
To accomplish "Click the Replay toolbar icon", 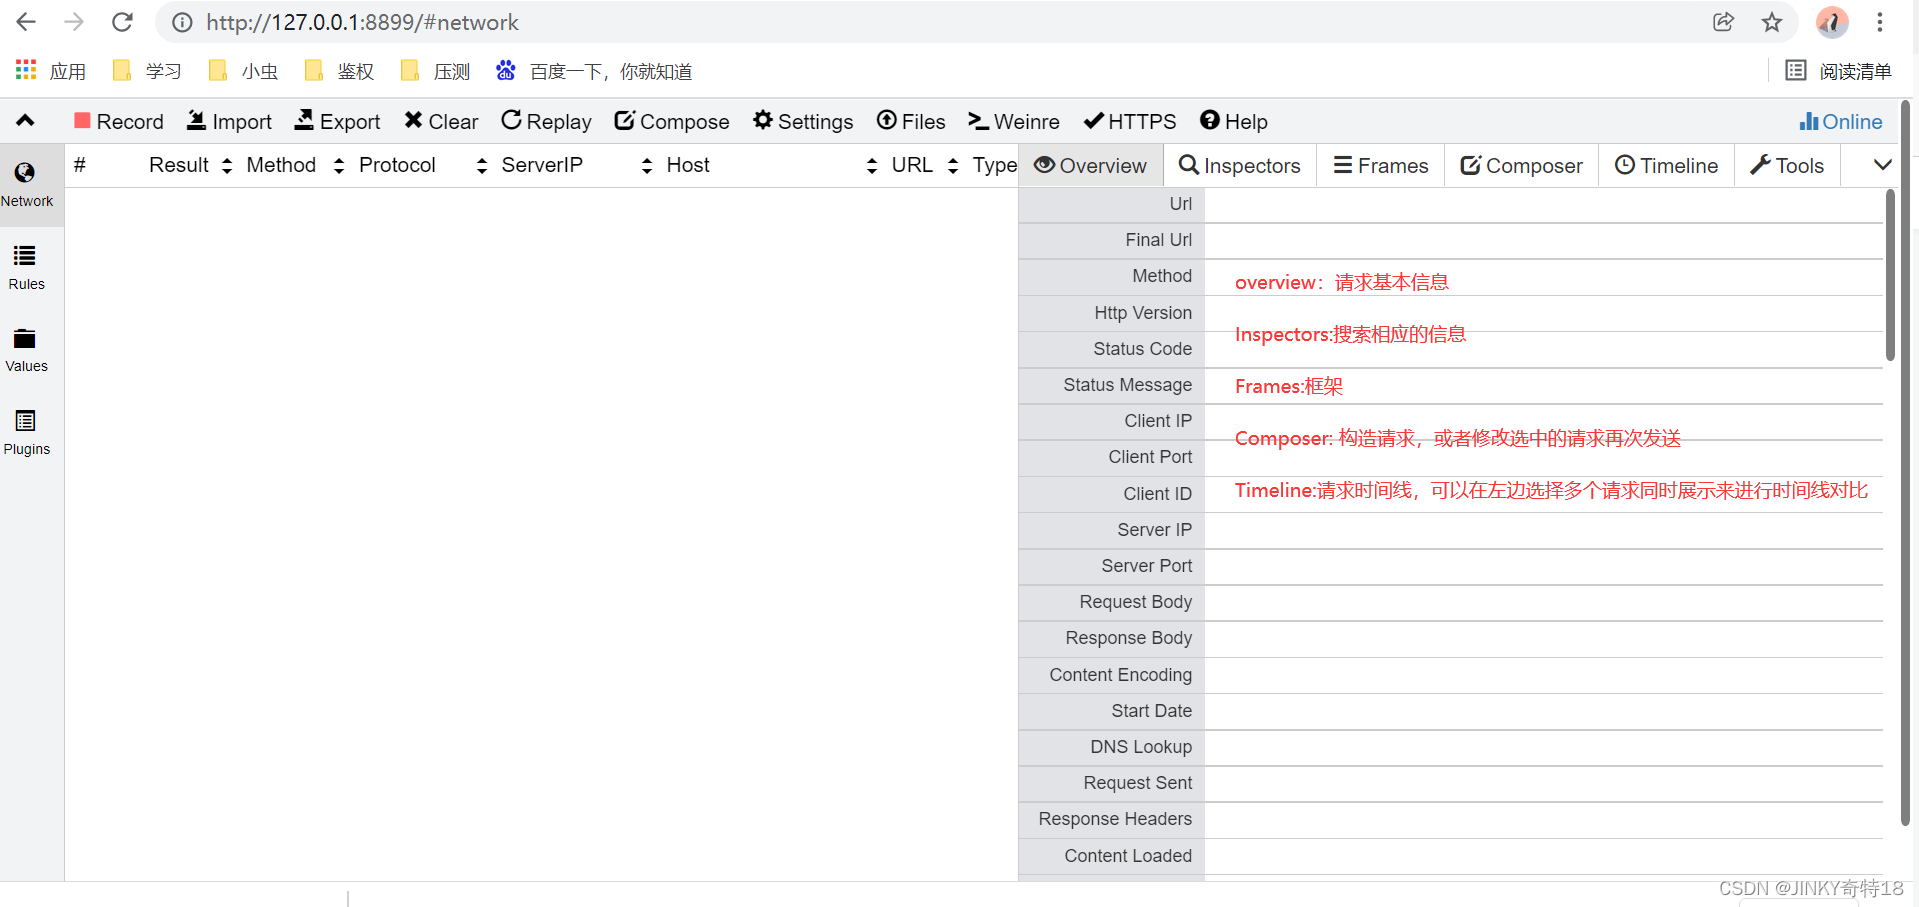I will coord(546,121).
